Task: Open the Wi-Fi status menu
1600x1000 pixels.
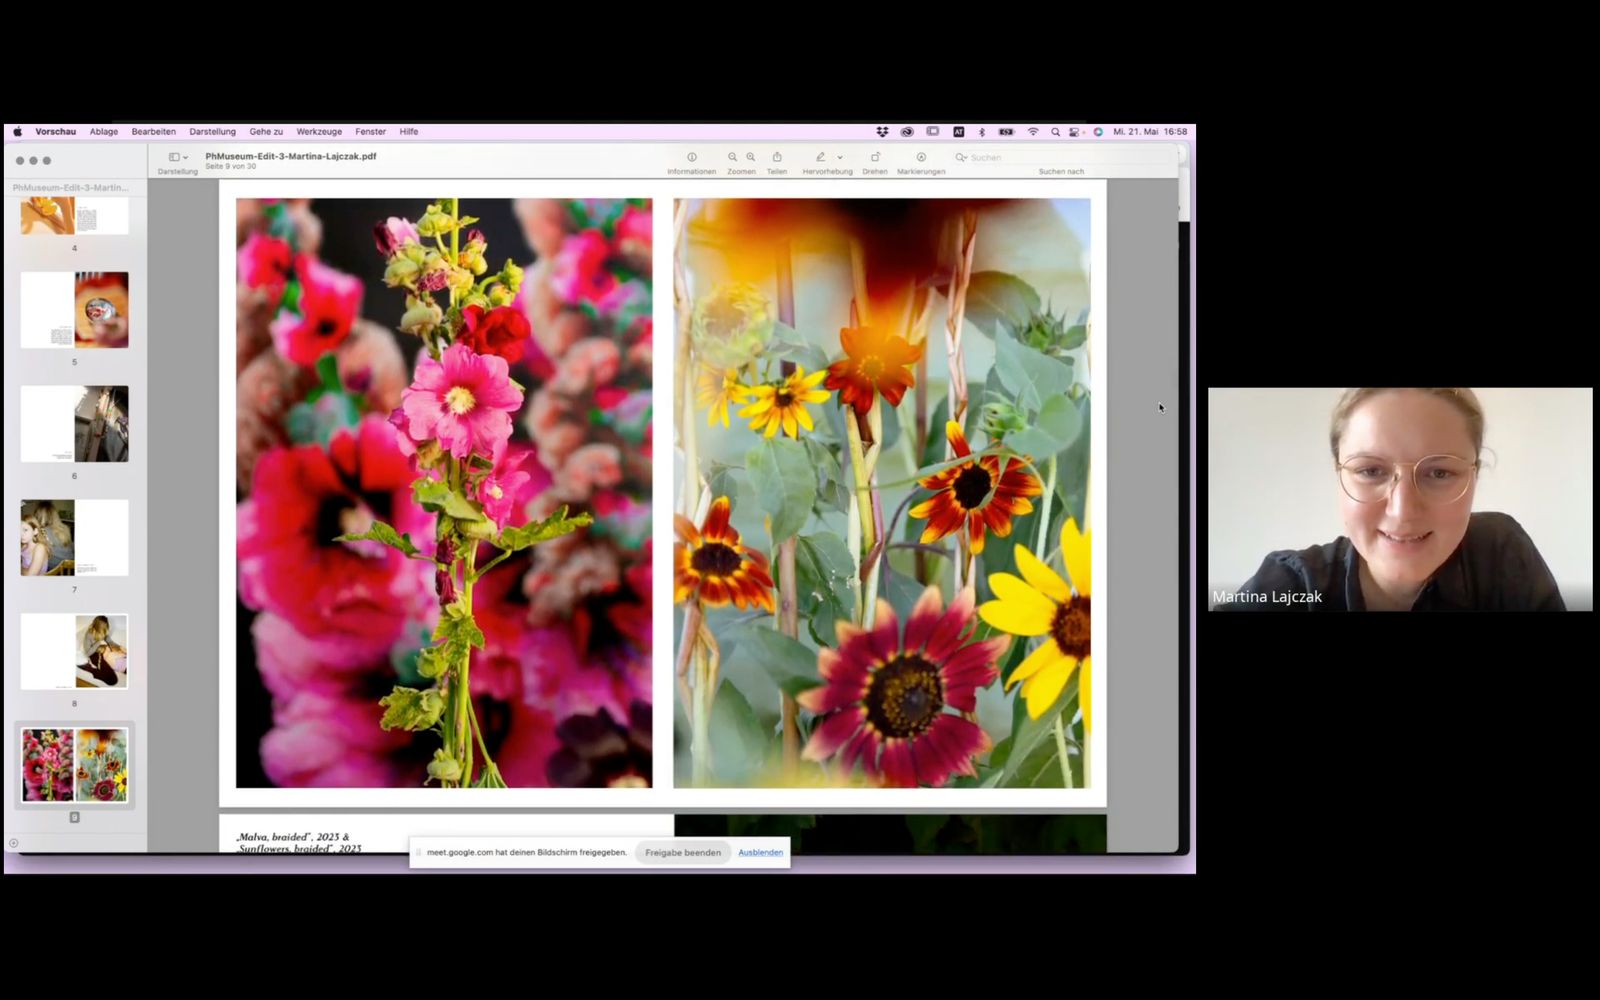Action: click(1033, 132)
